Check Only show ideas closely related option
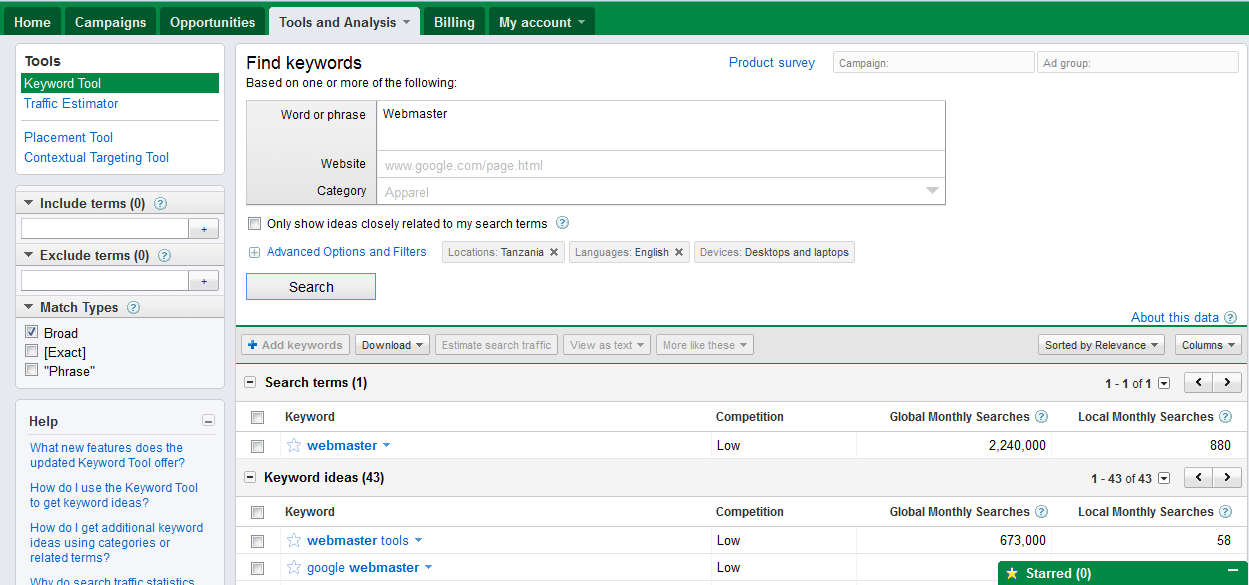The height and width of the screenshot is (585, 1249). 254,223
